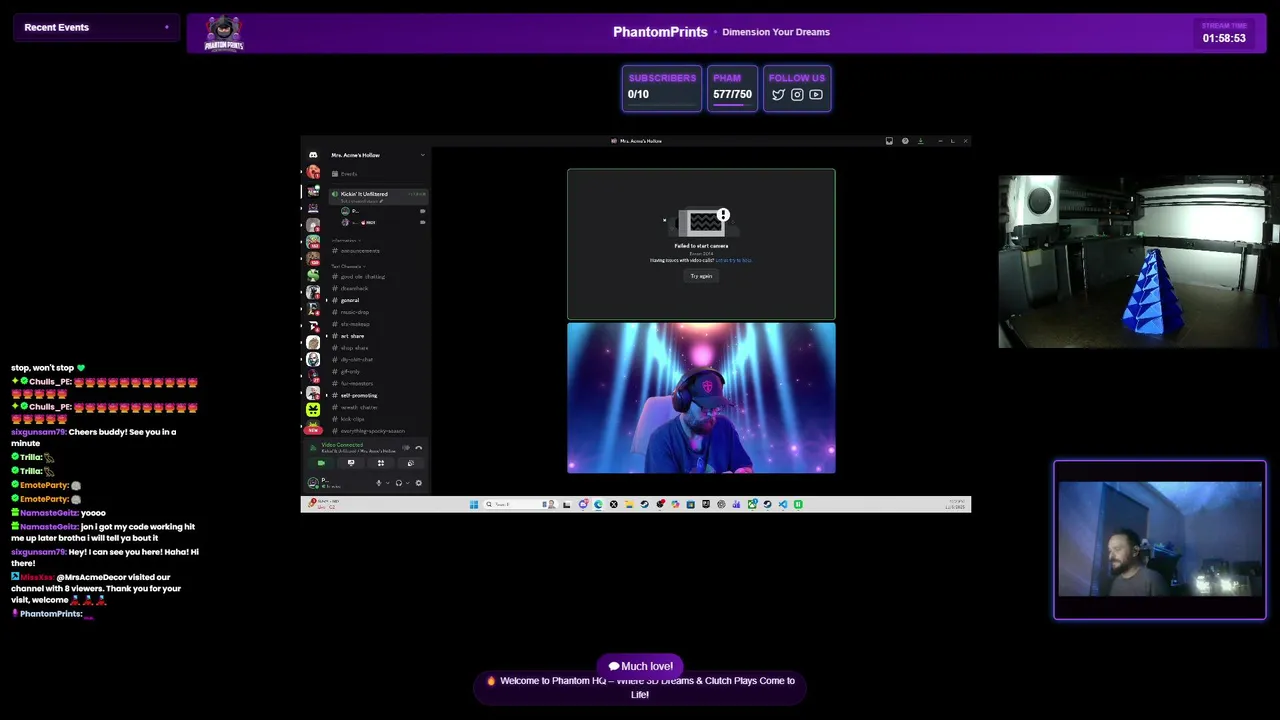Screen dimensions: 1280x720
Task: Deafen audio with the headphones icon
Action: [x=399, y=483]
